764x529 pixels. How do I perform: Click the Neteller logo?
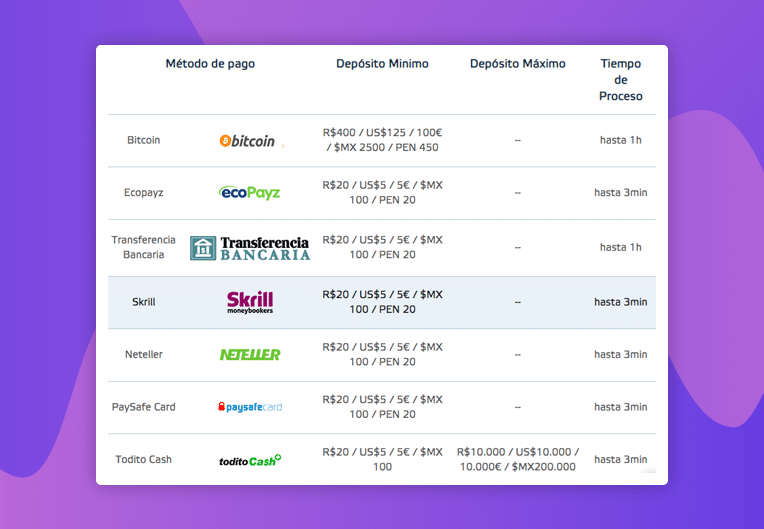click(250, 355)
